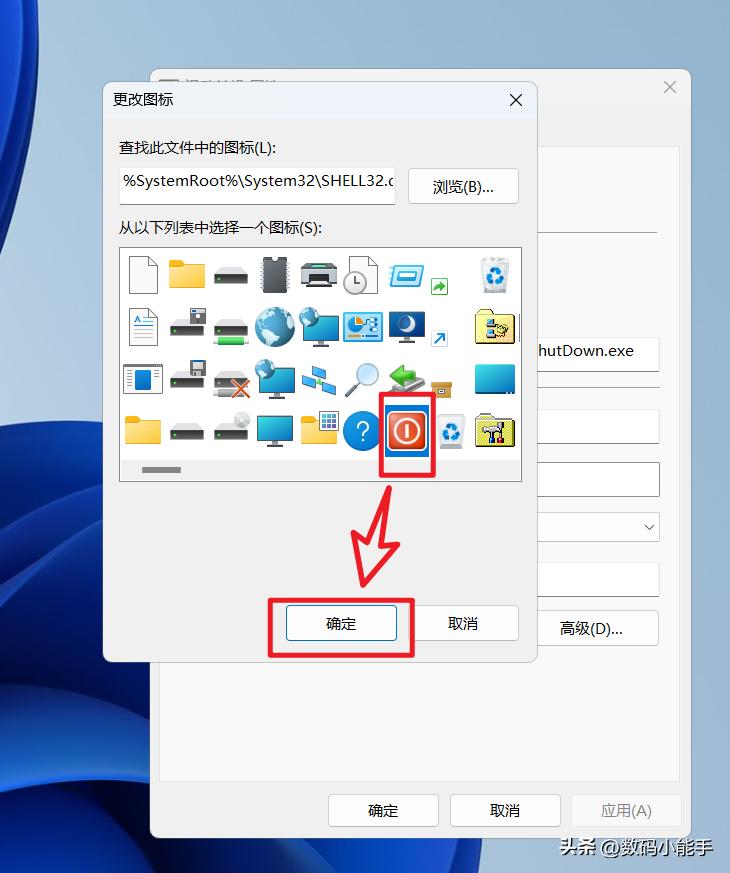Select the standalone globe icon
The height and width of the screenshot is (873, 730).
[275, 327]
